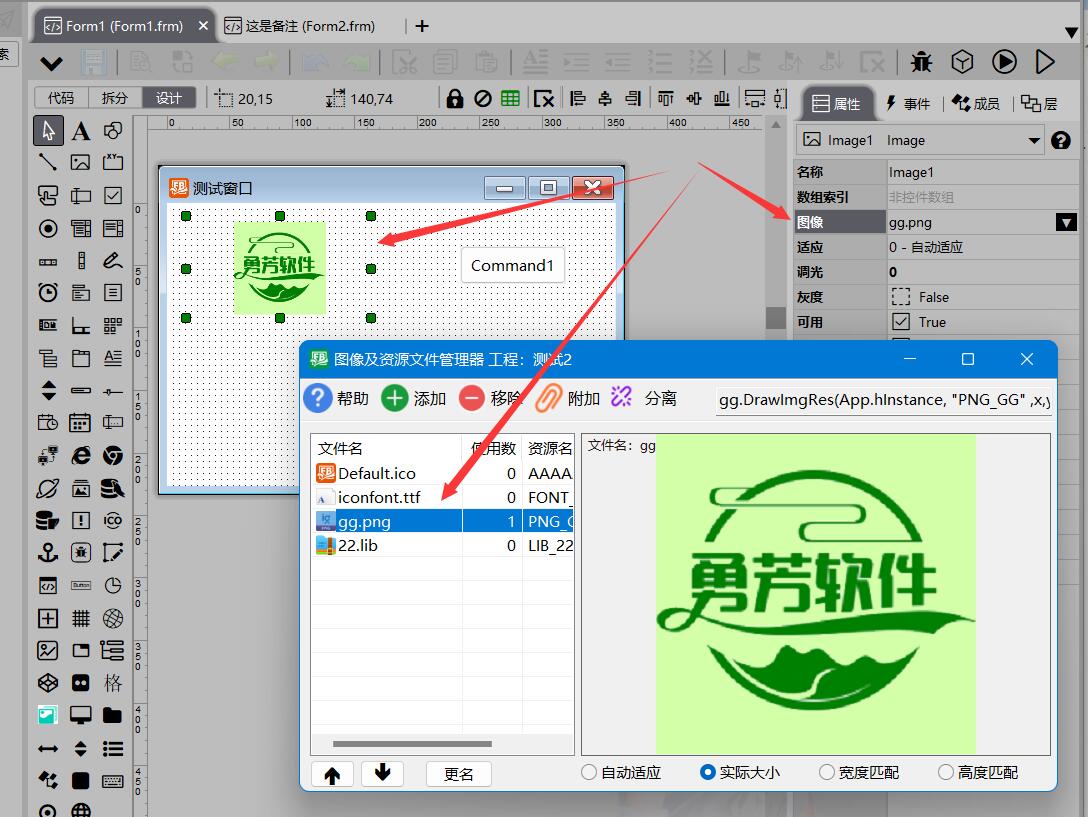Switch to the code view tab
Image resolution: width=1088 pixels, height=817 pixels.
tap(60, 98)
